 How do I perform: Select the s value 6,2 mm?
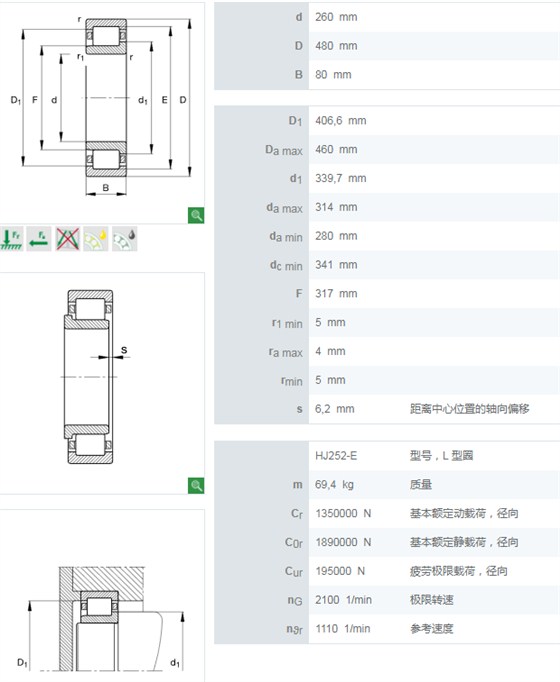pos(334,409)
